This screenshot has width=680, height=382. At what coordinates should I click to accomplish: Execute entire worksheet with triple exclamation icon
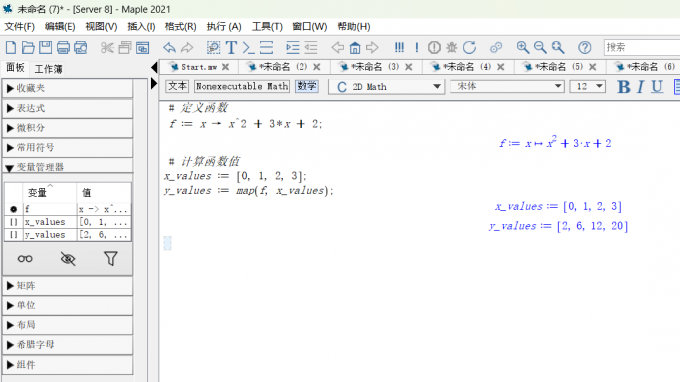pos(399,47)
